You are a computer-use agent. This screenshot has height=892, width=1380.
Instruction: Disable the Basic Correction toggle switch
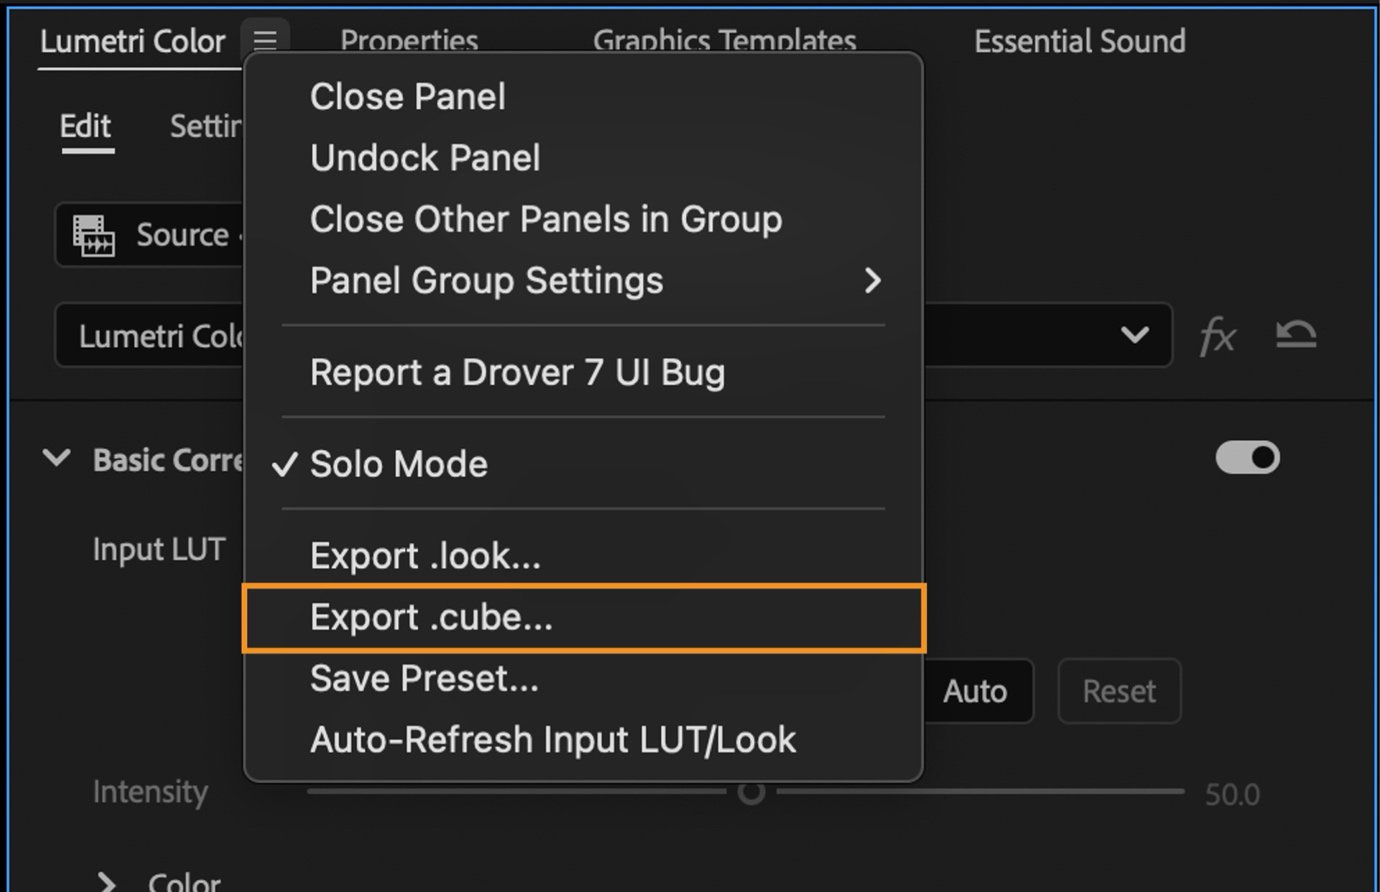[1246, 457]
